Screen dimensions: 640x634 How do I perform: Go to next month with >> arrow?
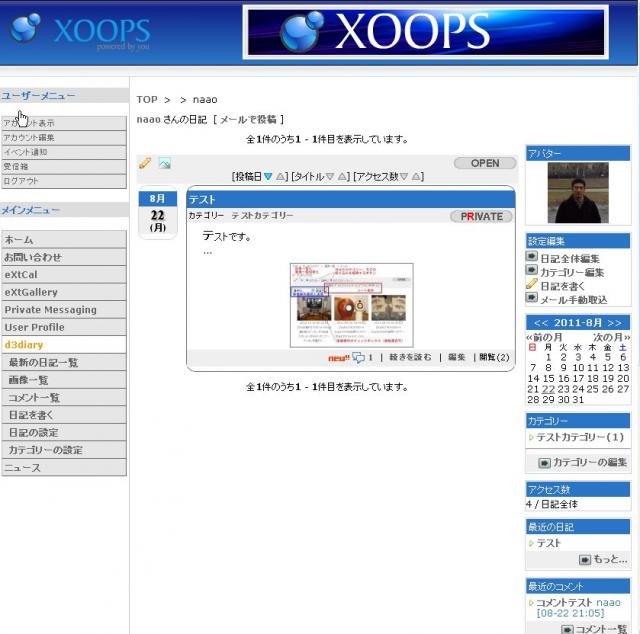tap(614, 323)
